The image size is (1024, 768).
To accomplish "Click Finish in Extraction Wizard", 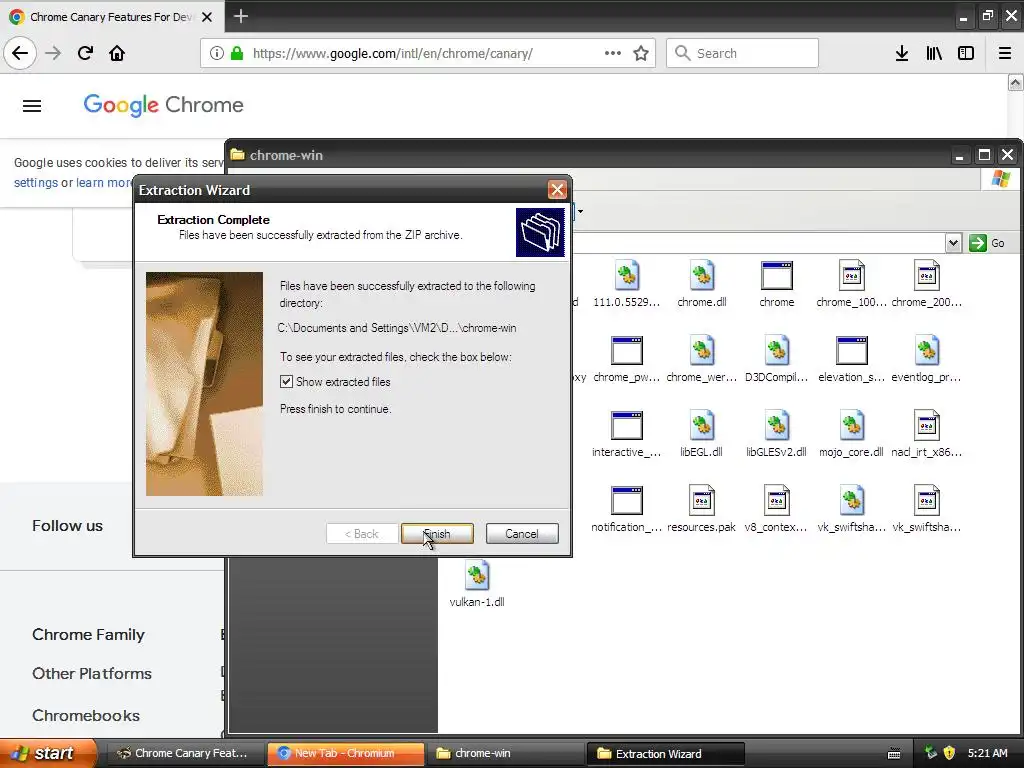I will (437, 534).
